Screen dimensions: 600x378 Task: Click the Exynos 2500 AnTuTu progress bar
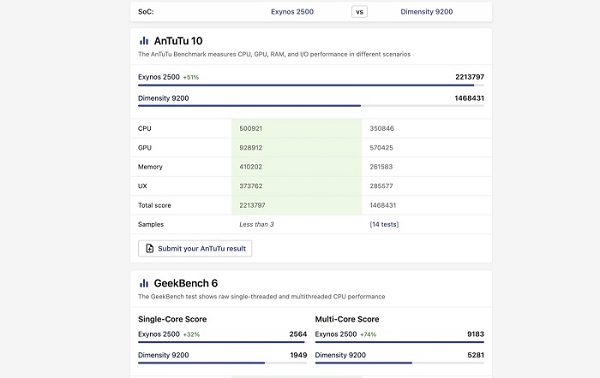tap(311, 85)
